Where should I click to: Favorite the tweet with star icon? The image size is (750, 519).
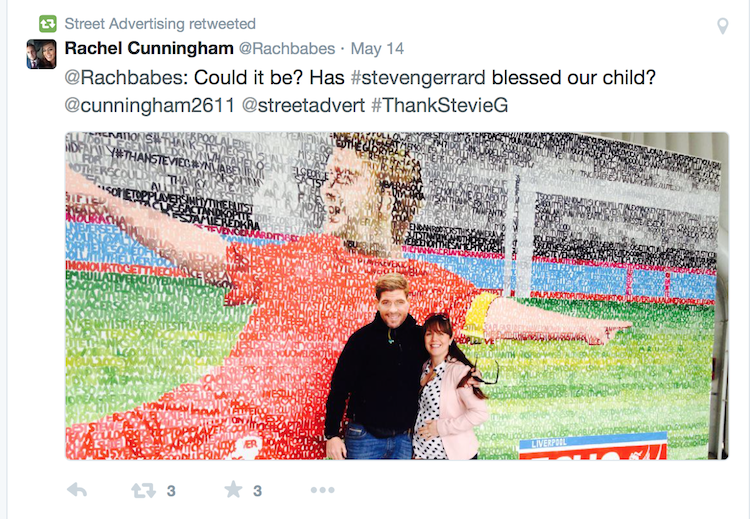[x=233, y=489]
